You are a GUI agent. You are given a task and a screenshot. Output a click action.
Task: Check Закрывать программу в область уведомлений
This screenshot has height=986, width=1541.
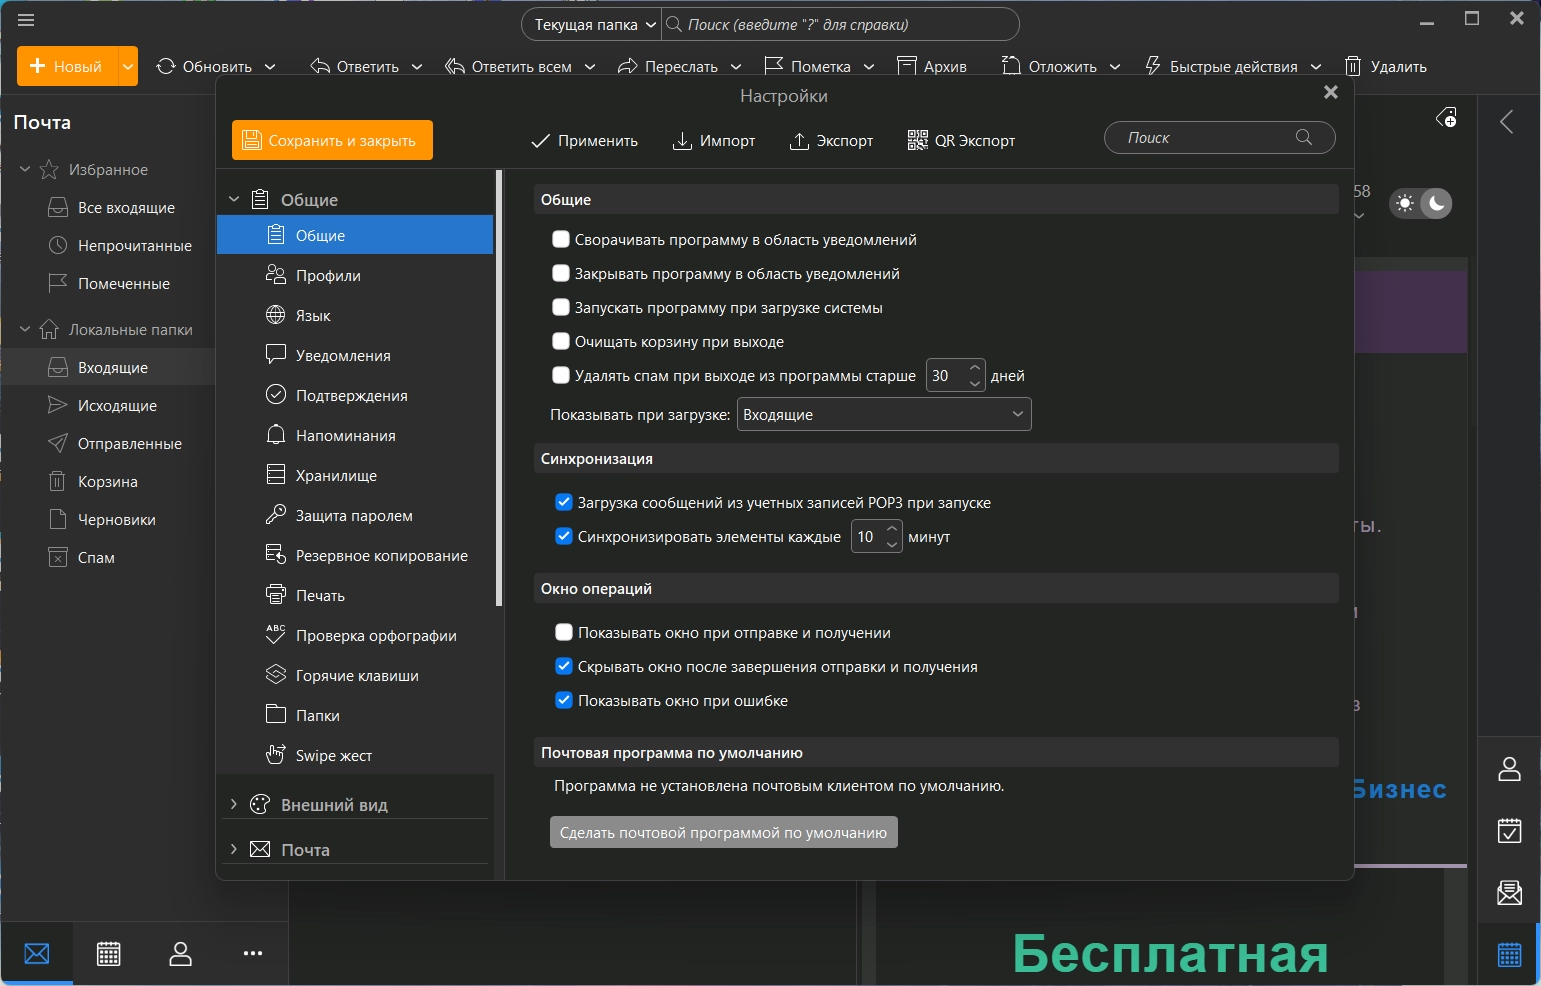click(x=561, y=274)
